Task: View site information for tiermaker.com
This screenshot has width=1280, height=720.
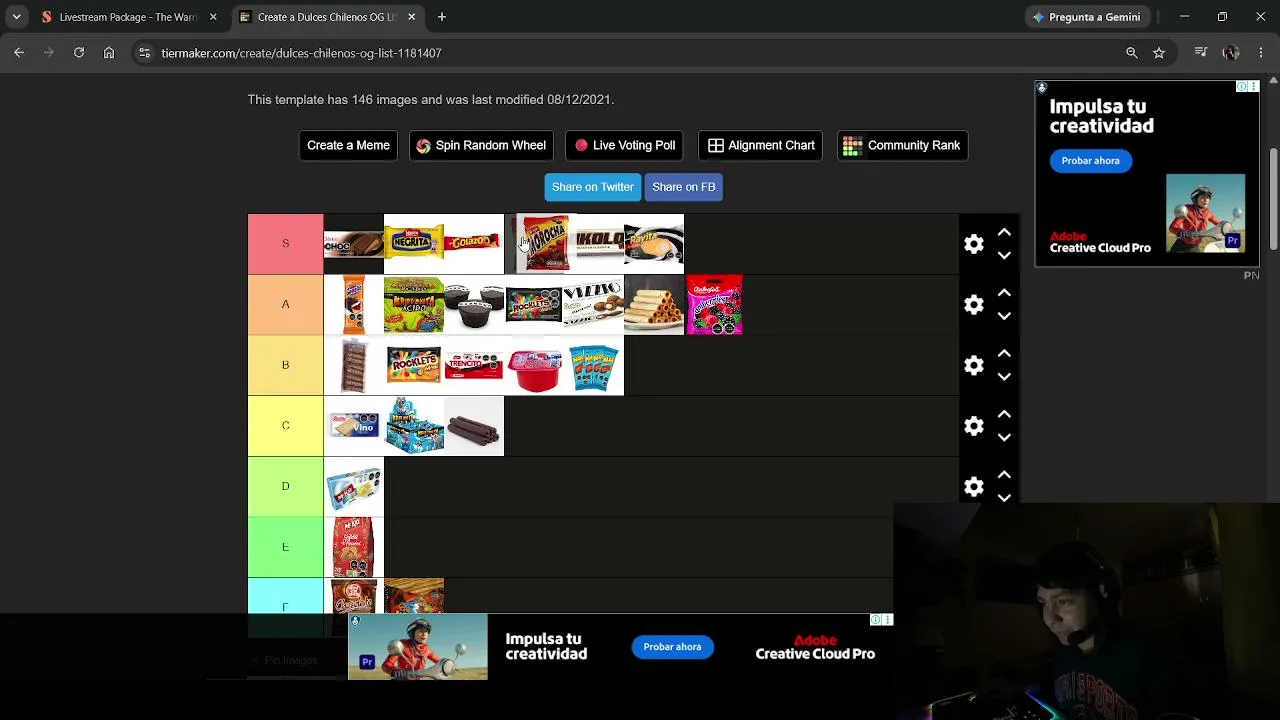Action: (145, 53)
